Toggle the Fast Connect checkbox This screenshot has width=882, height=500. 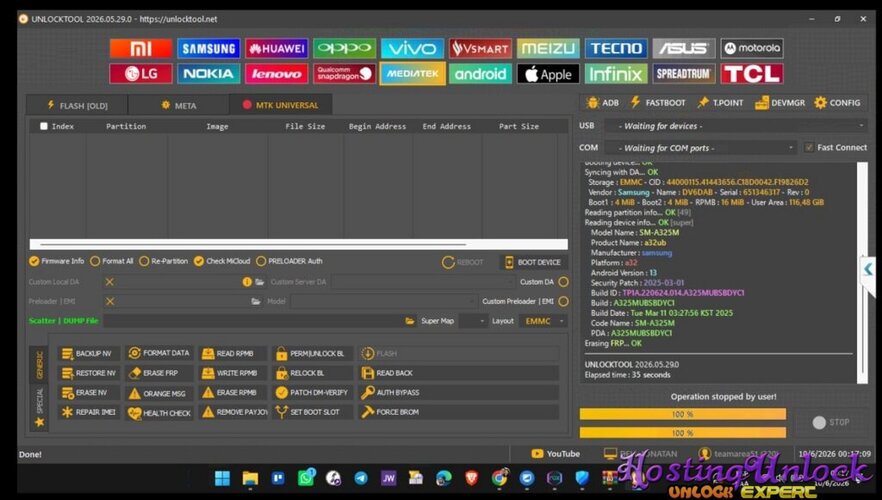coord(809,147)
